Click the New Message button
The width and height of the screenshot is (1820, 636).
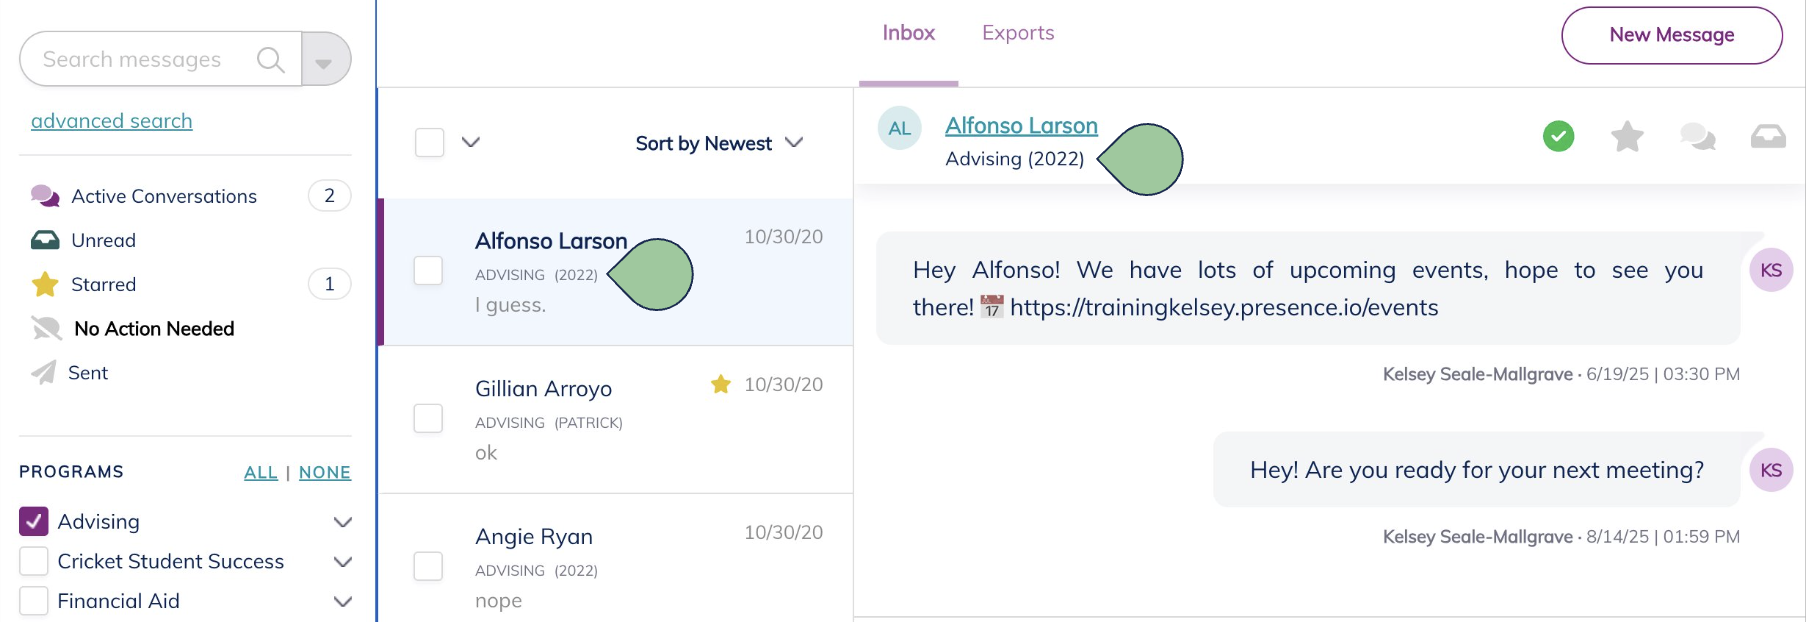click(x=1671, y=35)
